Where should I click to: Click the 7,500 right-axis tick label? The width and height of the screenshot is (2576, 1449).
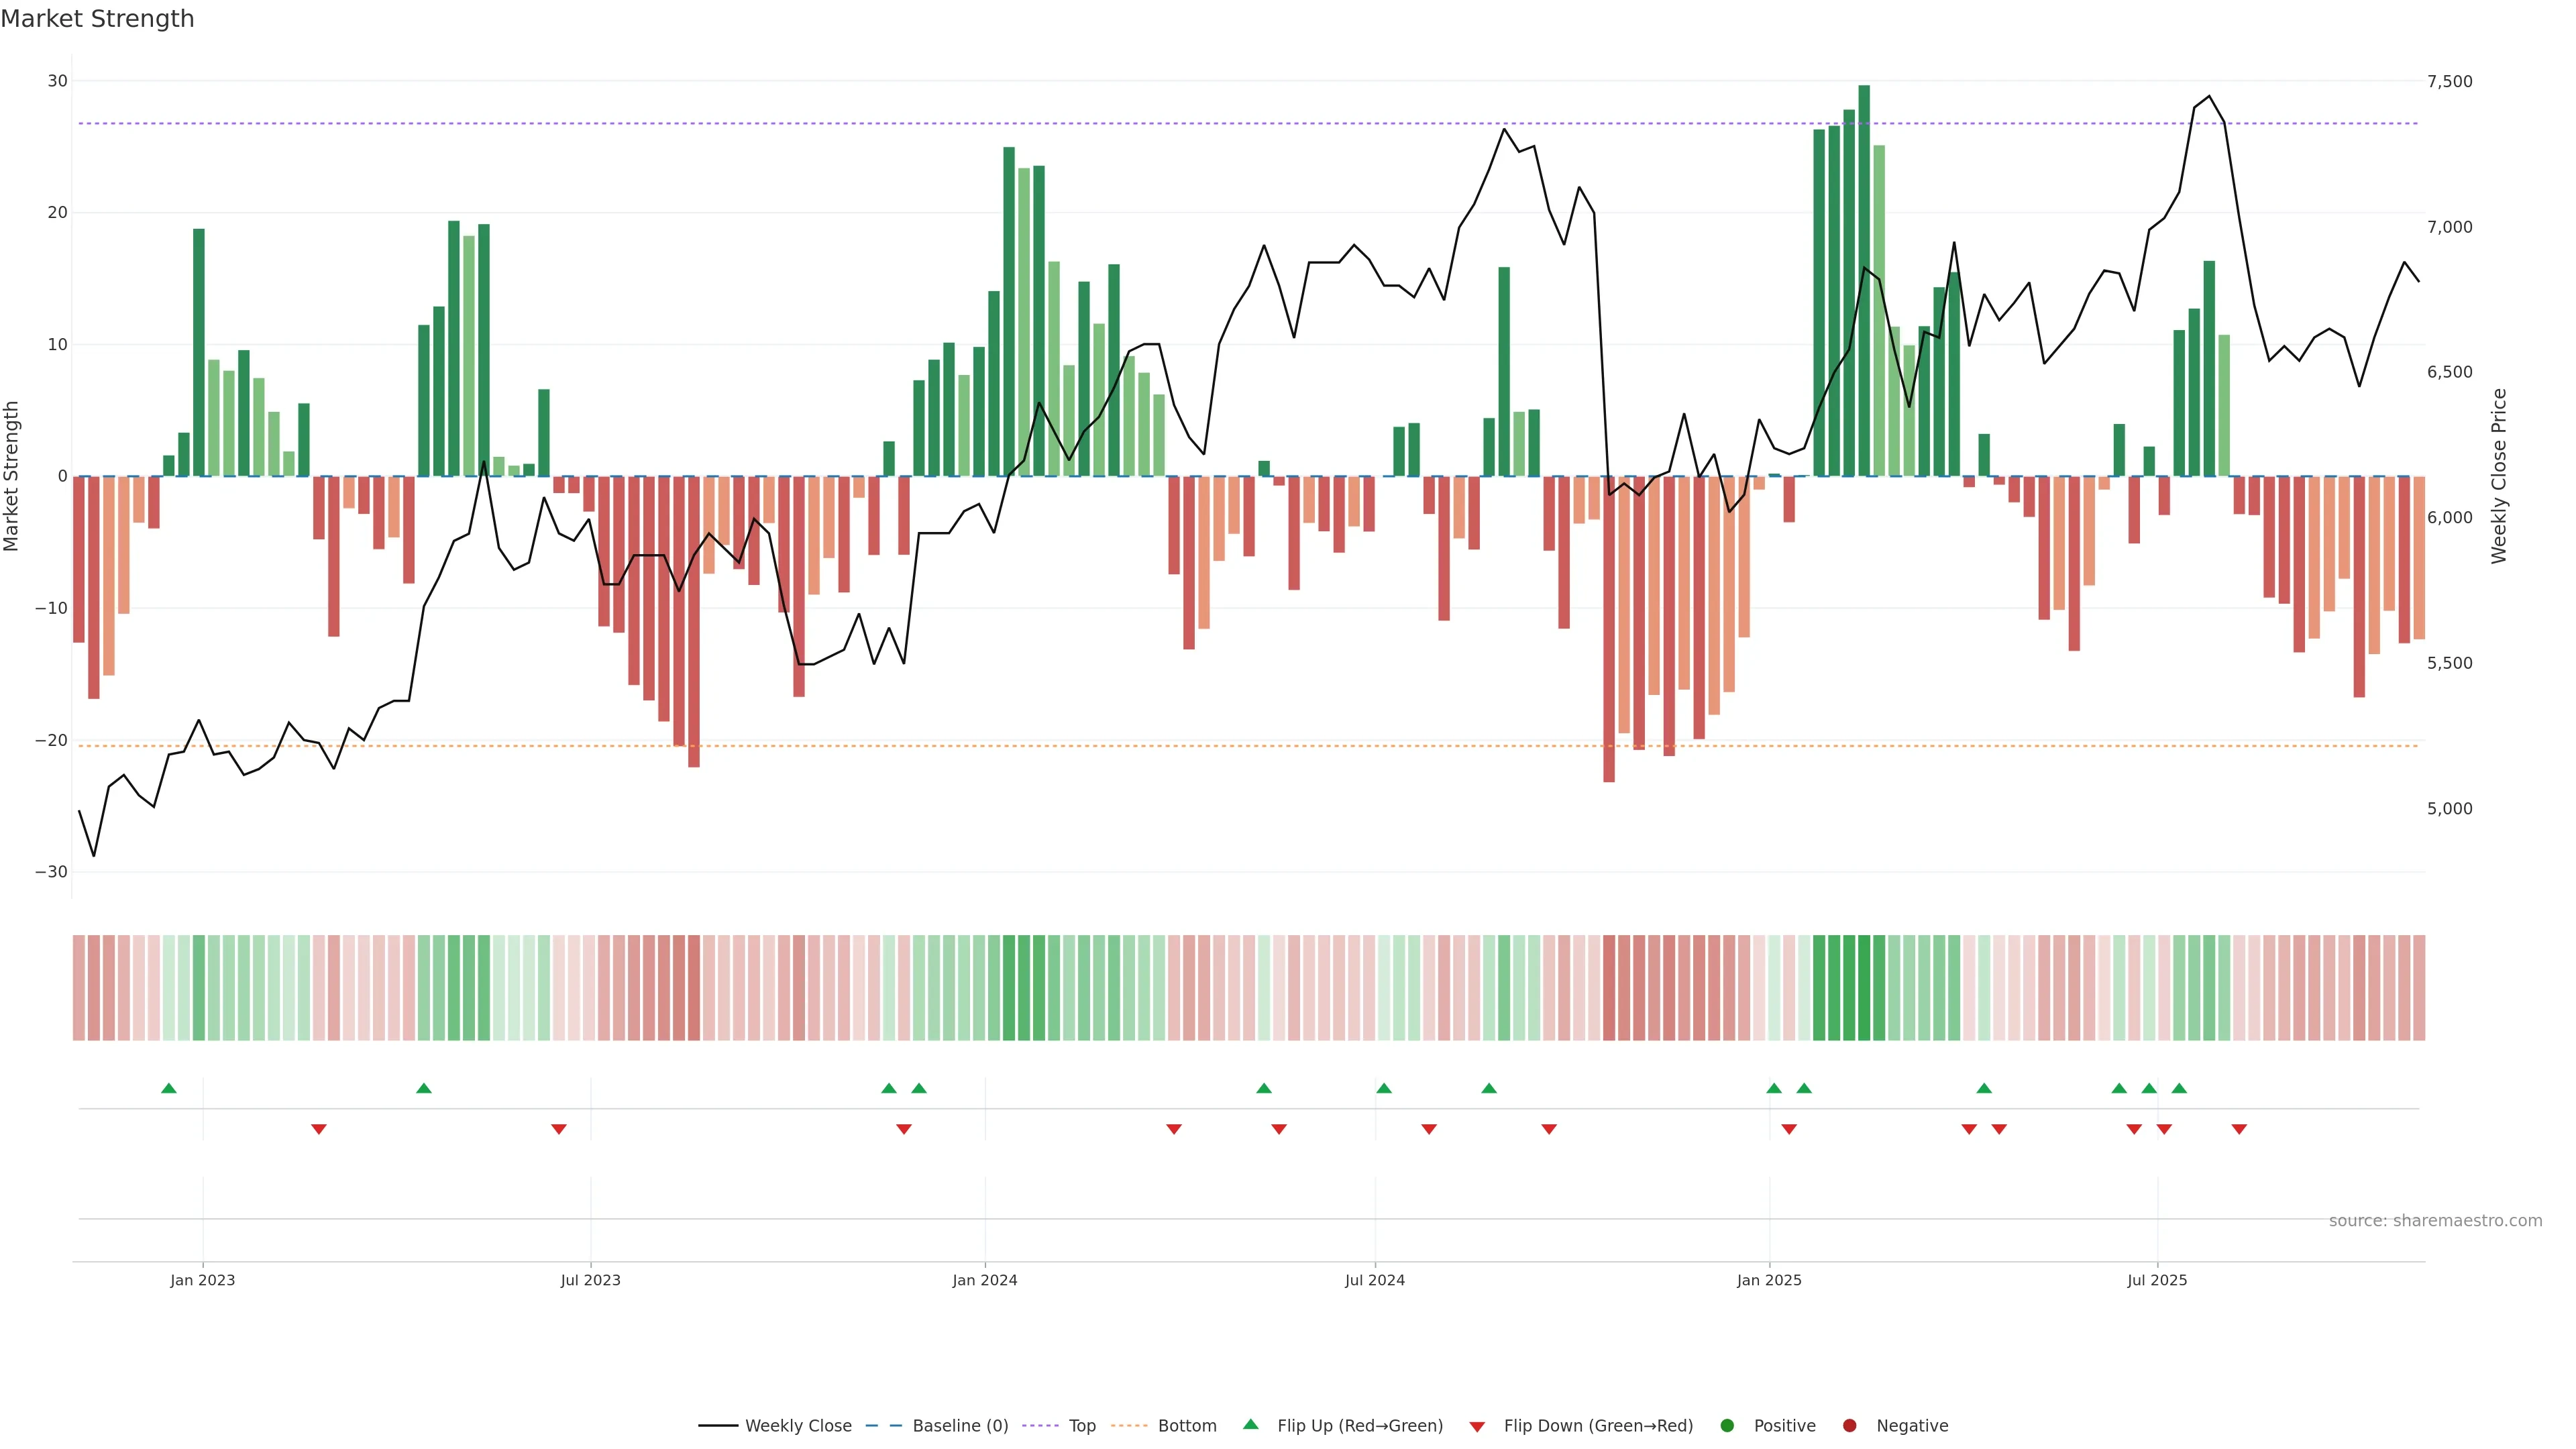click(x=2449, y=81)
